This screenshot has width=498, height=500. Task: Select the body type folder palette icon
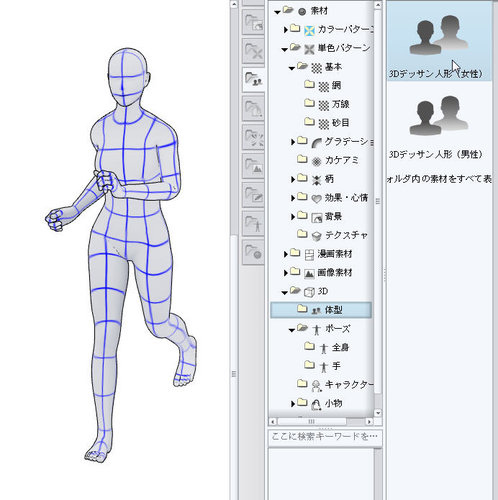coord(253,80)
